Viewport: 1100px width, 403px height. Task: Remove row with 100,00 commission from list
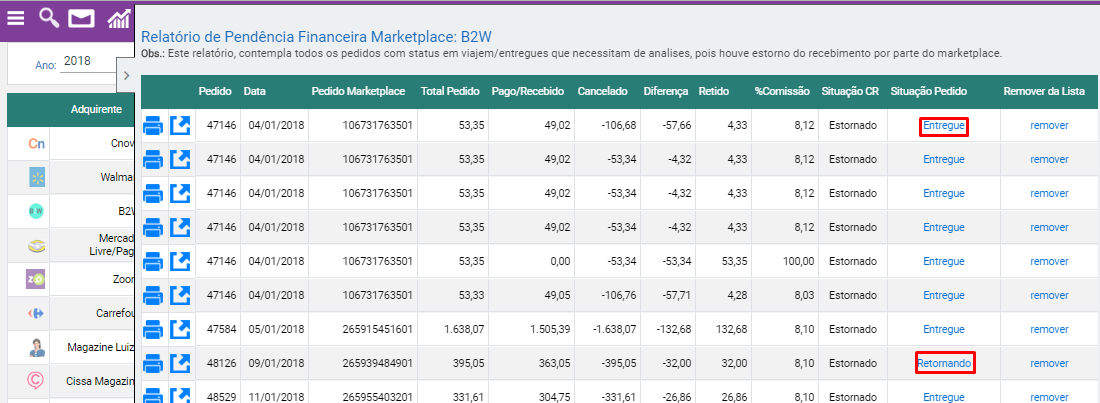(x=1049, y=261)
